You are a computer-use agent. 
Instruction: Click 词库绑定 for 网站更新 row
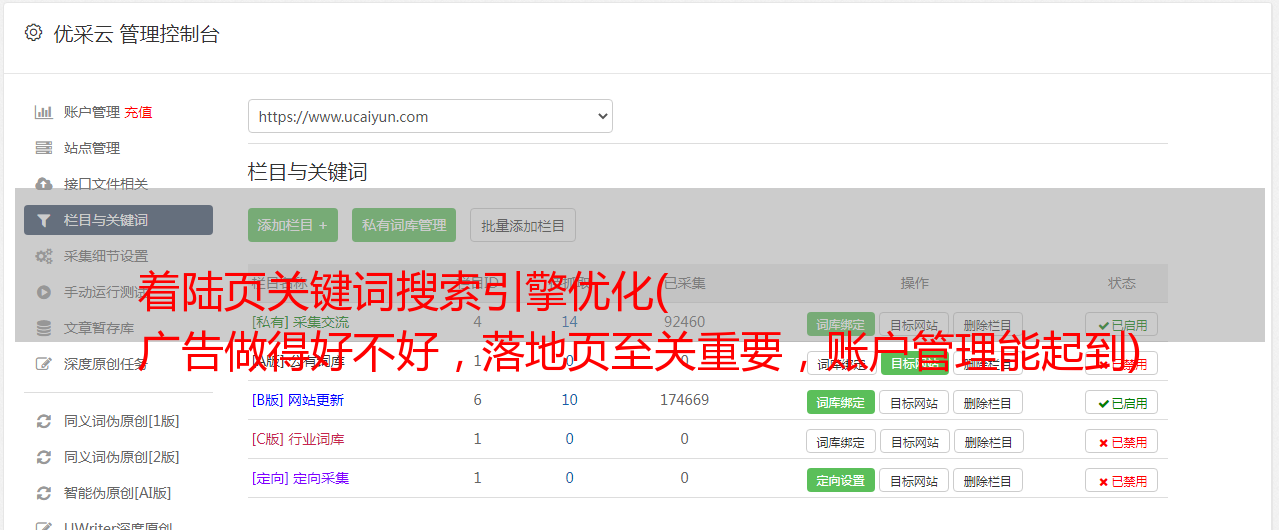pyautogui.click(x=841, y=402)
